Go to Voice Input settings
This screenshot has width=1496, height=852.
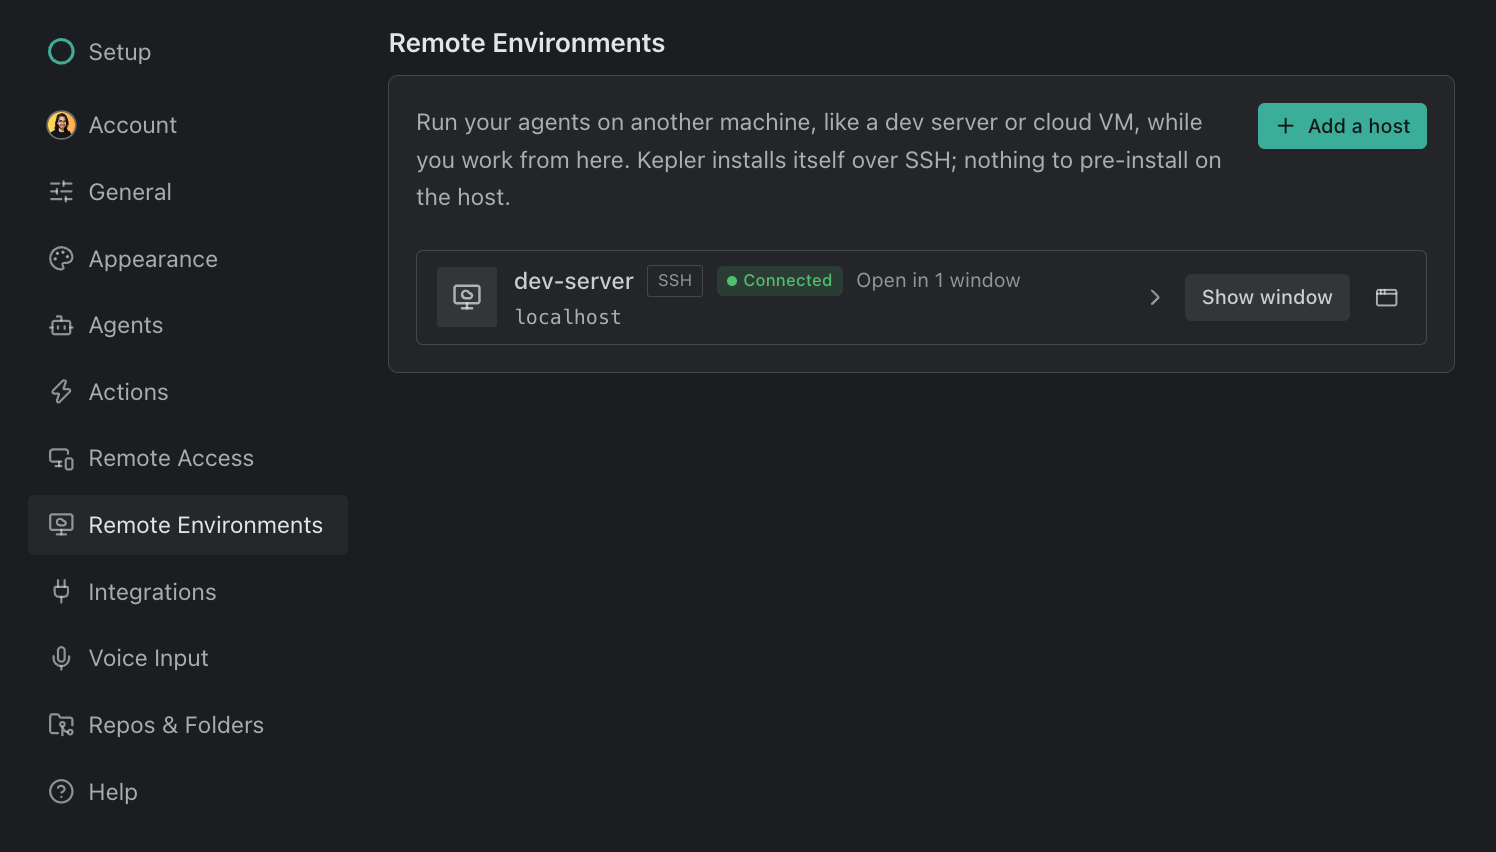[x=188, y=658]
